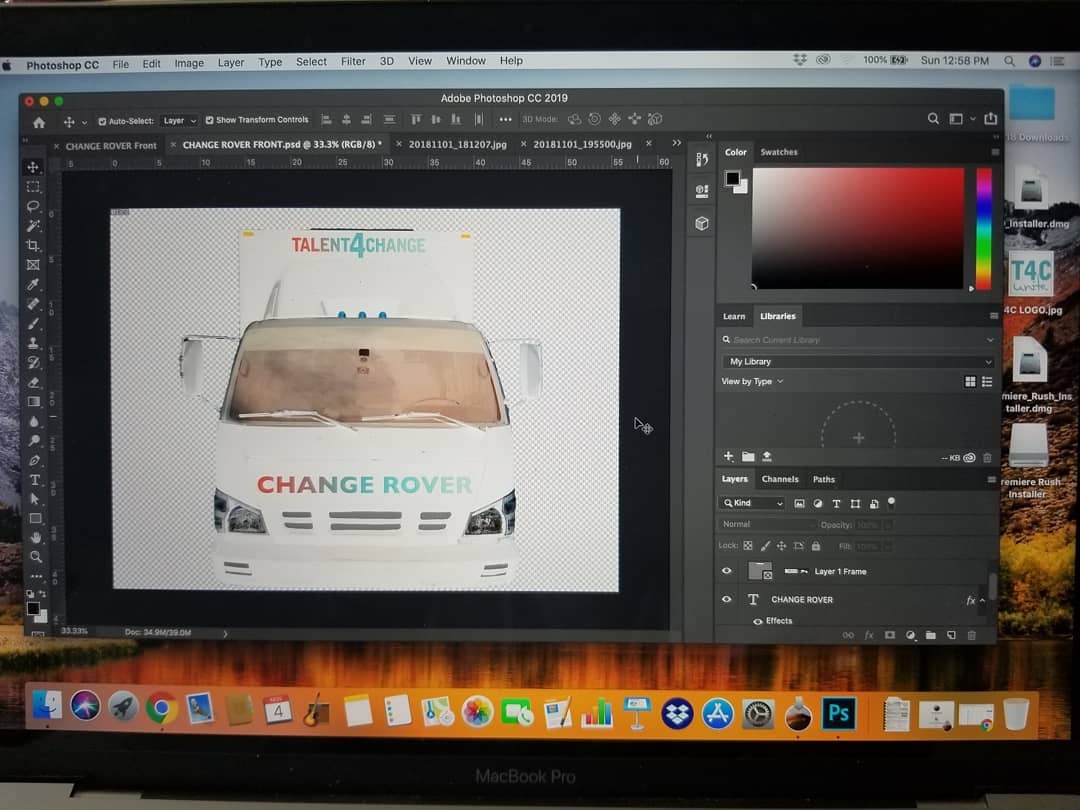The height and width of the screenshot is (810, 1080).
Task: Toggle lock transparent pixels
Action: click(x=747, y=546)
